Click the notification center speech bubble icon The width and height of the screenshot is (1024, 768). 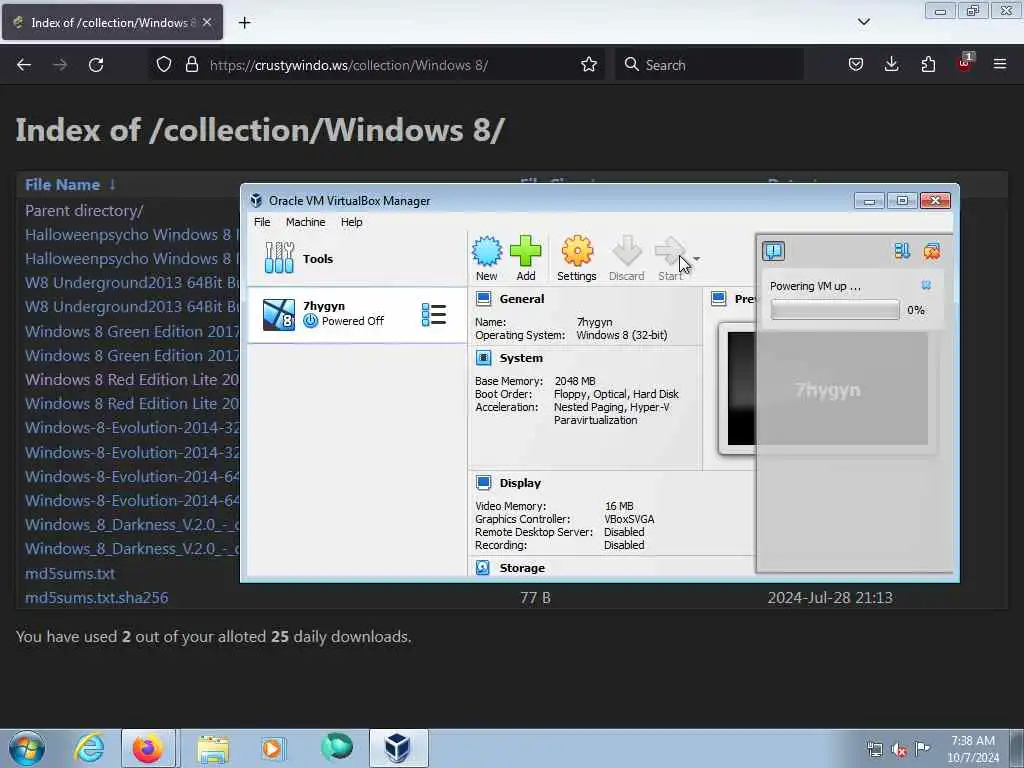coord(774,251)
